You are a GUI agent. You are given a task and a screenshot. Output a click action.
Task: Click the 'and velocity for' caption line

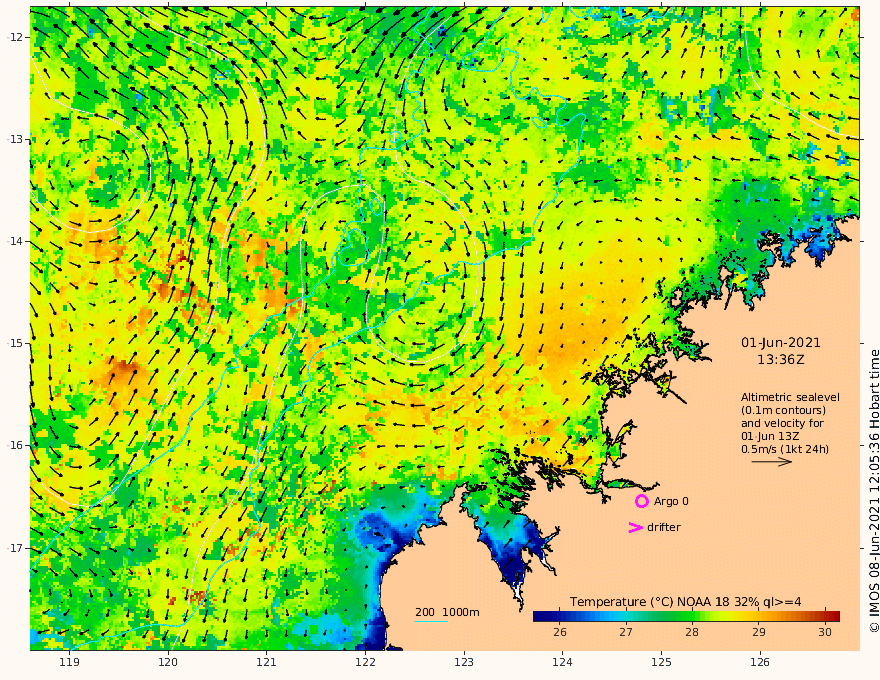point(782,423)
